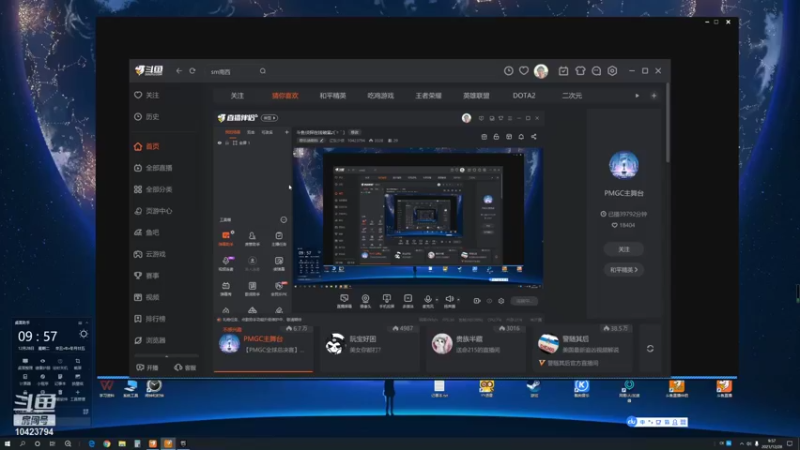Expand the speaker dropdown arrow
Image resolution: width=800 pixels, height=450 pixels.
tap(458, 300)
